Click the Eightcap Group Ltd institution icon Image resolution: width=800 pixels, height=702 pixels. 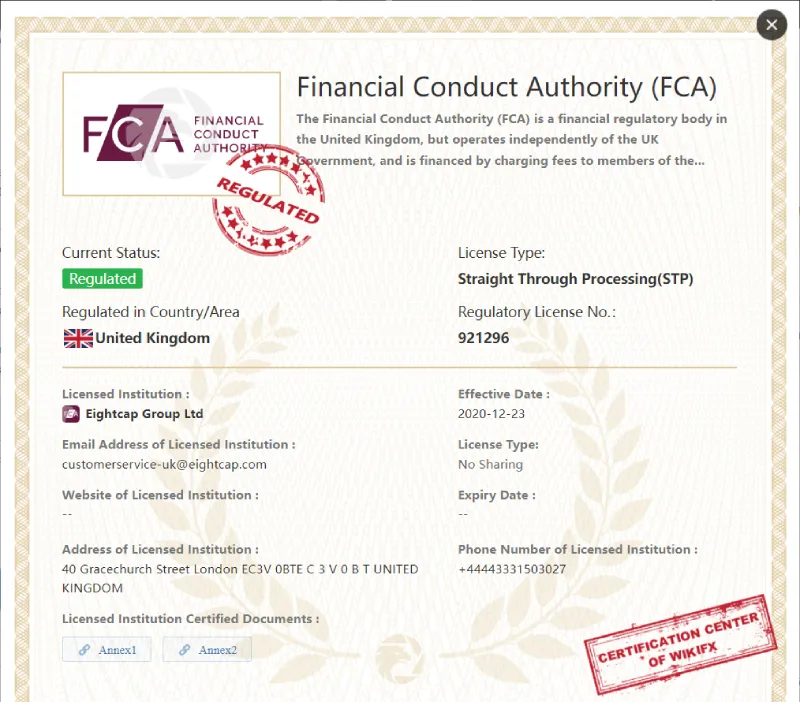[71, 414]
